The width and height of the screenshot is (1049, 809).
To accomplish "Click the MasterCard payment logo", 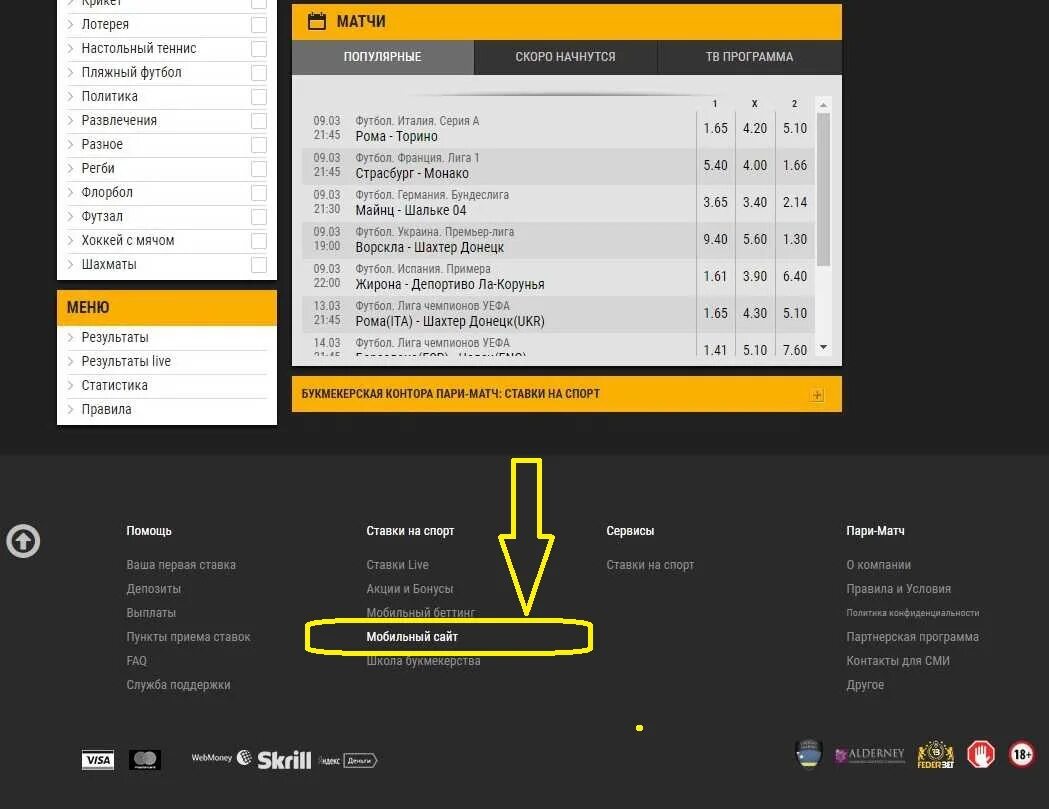I will pos(145,759).
